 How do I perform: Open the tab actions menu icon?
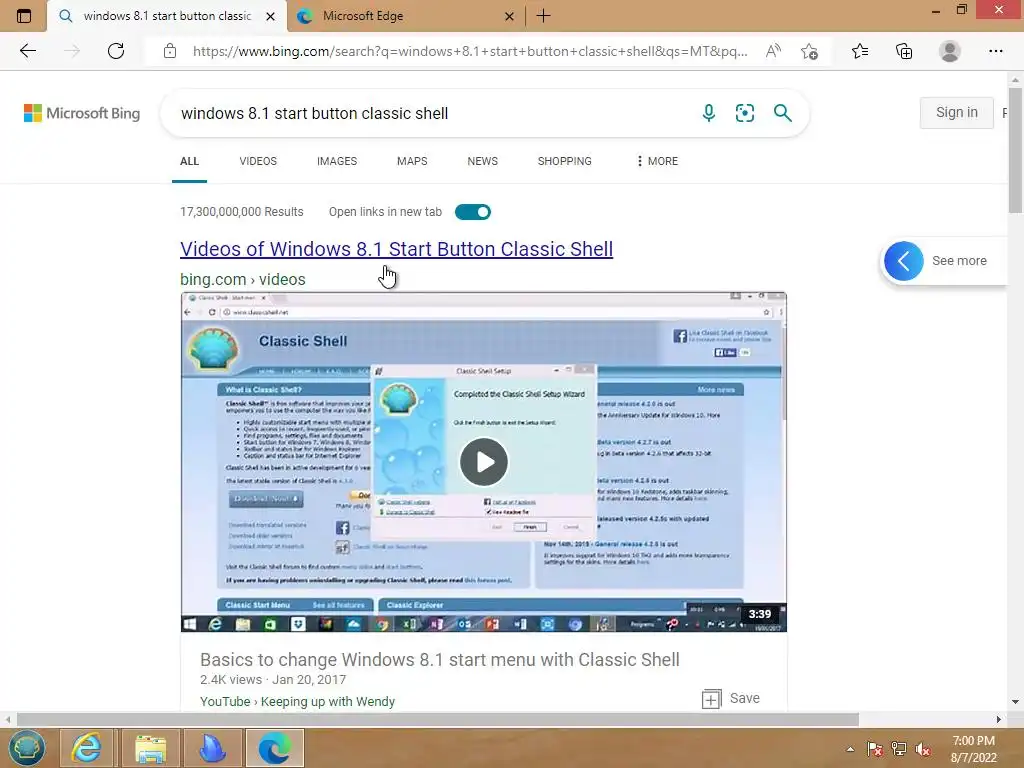point(24,16)
